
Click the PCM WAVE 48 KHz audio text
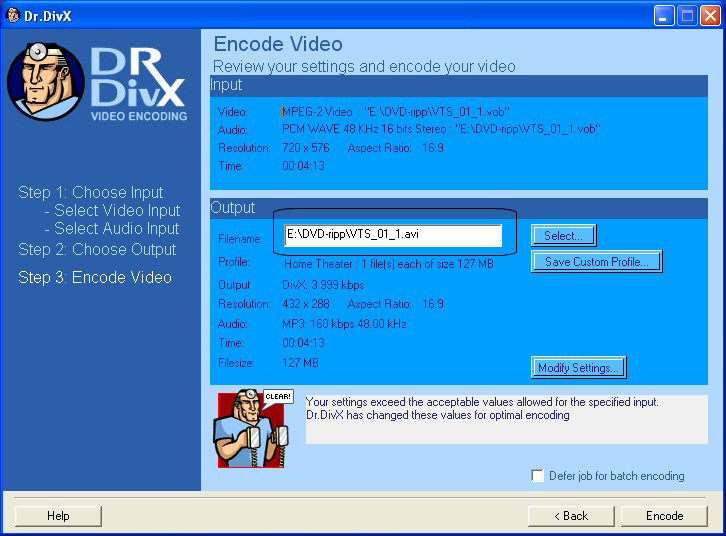click(x=441, y=129)
